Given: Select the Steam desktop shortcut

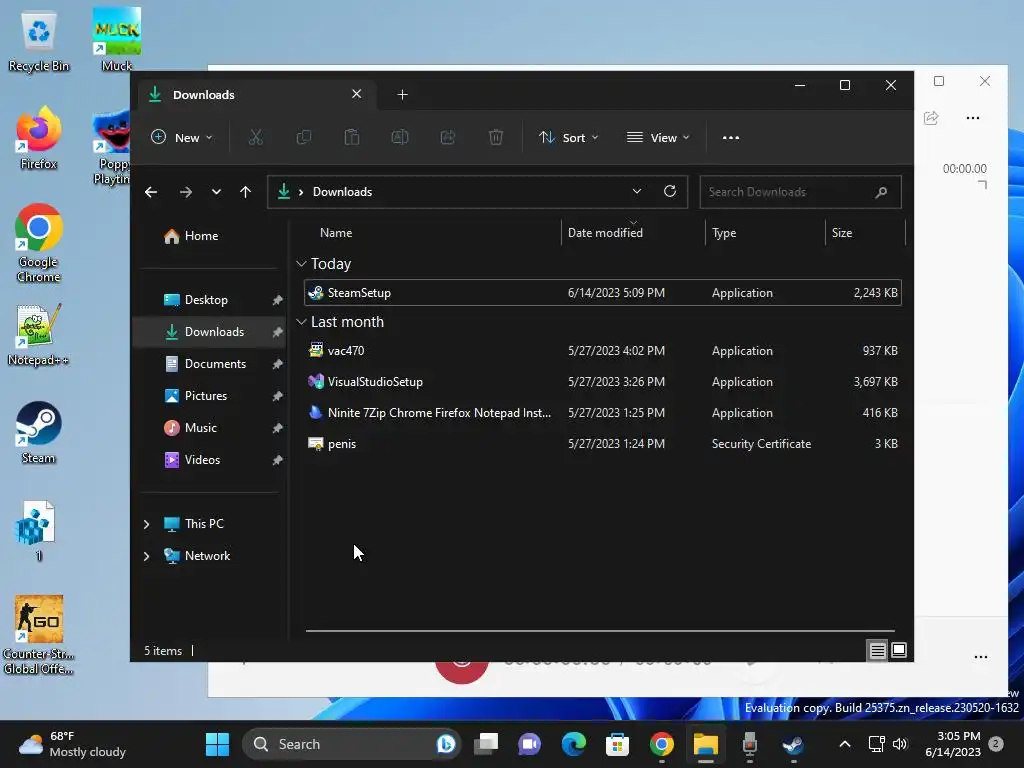Looking at the screenshot, I should point(39,433).
